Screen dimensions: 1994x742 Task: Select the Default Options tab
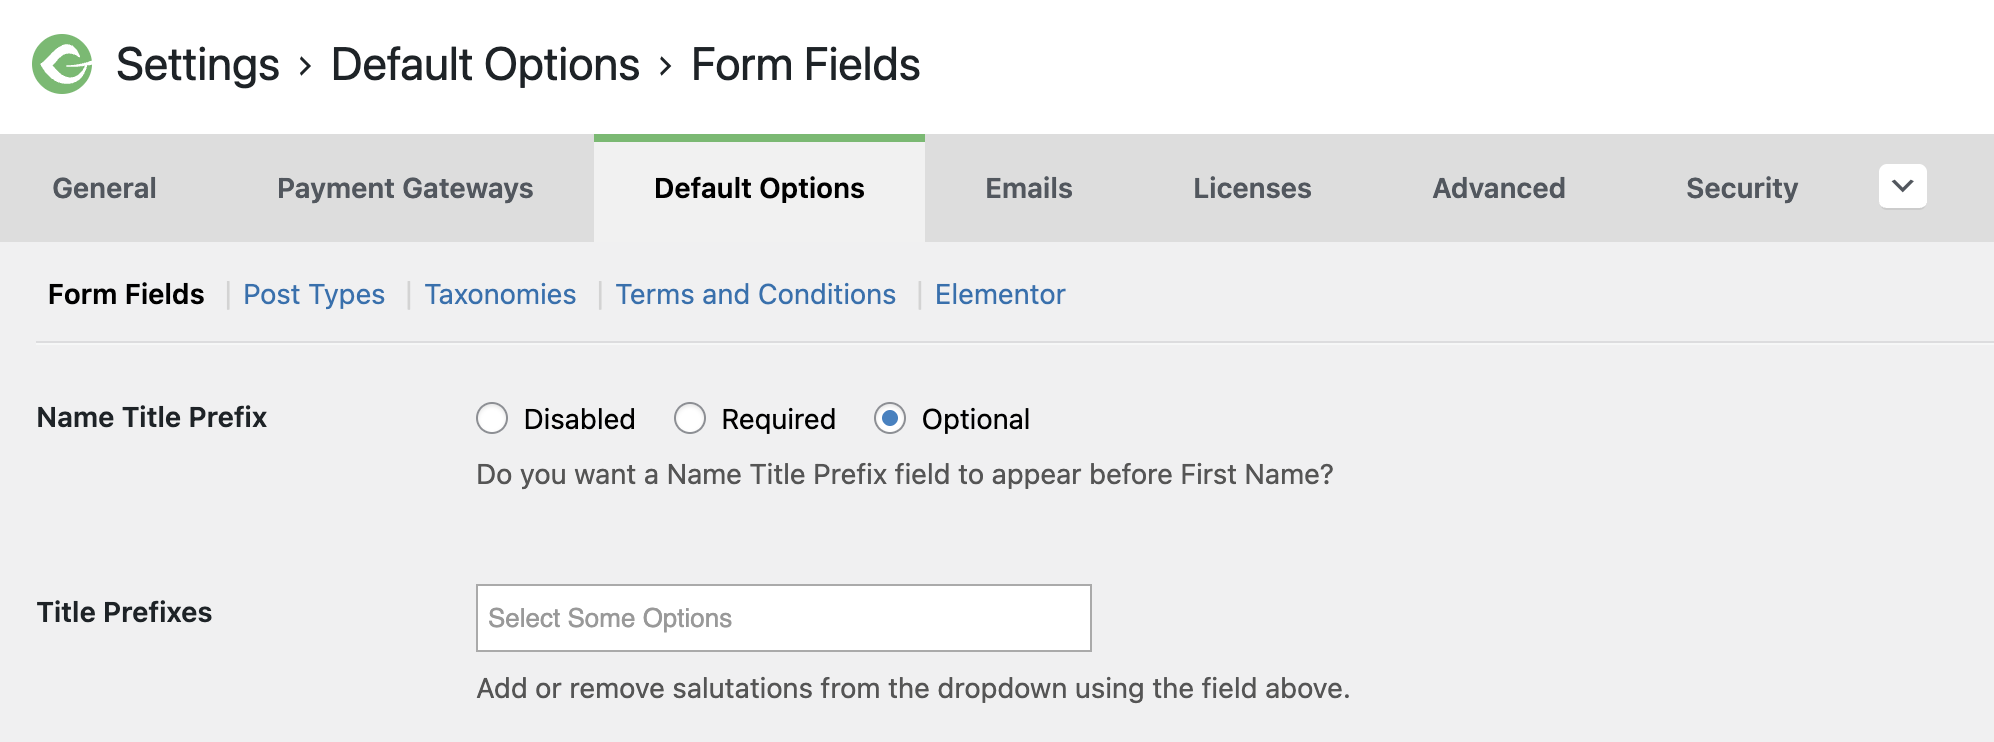click(x=758, y=188)
